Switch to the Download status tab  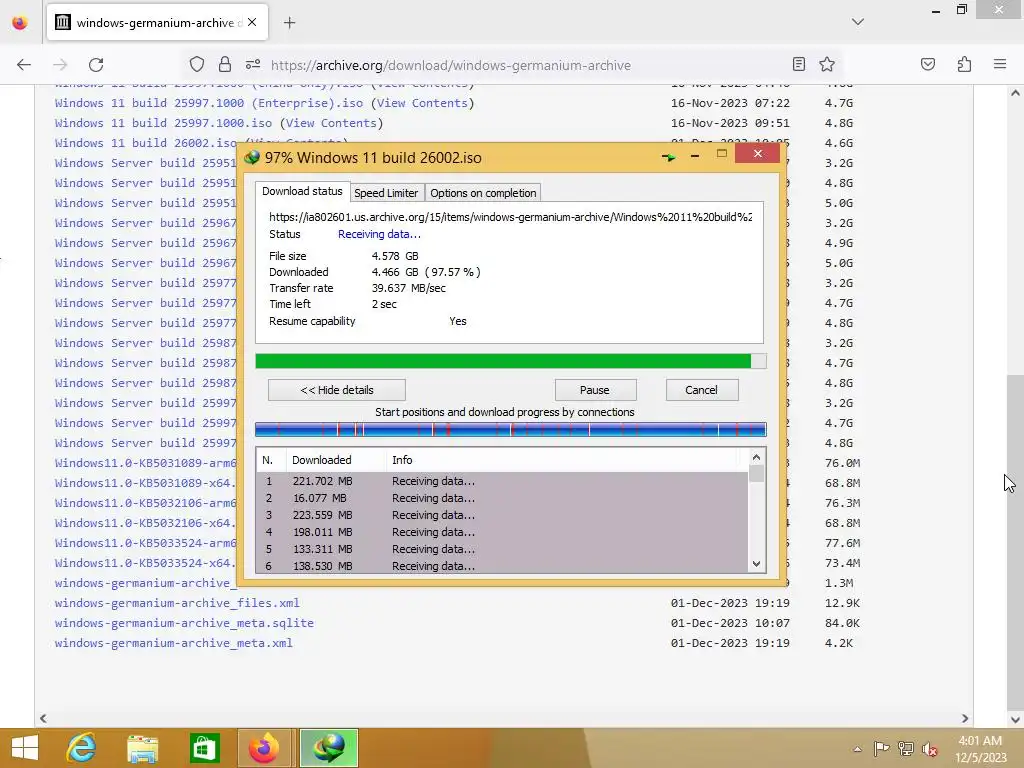pyautogui.click(x=302, y=191)
